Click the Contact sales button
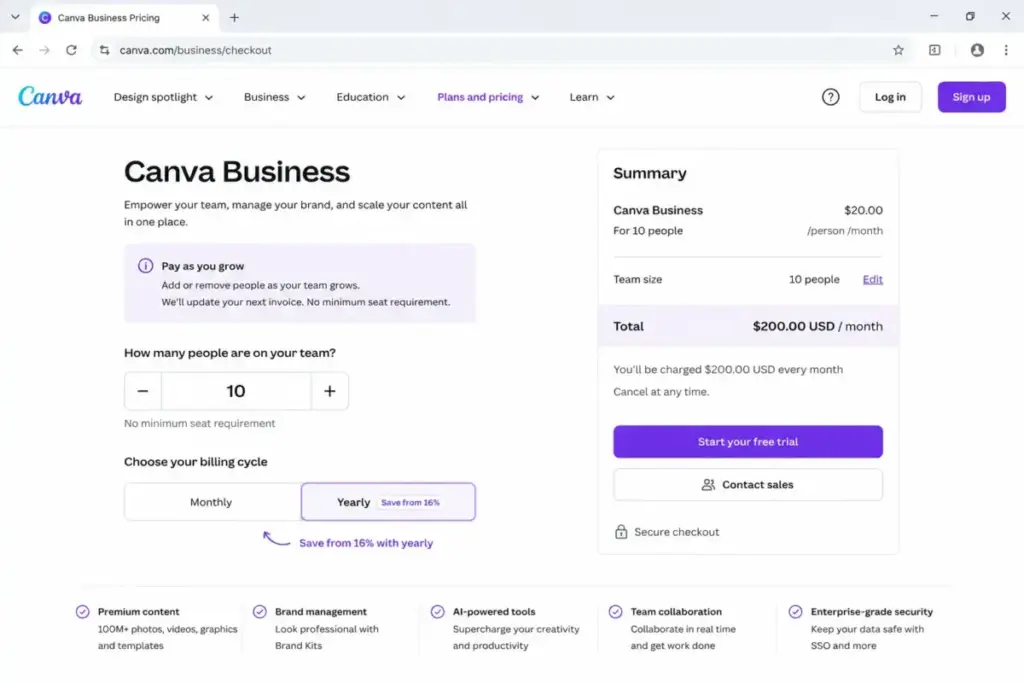Image resolution: width=1024 pixels, height=683 pixels. click(748, 484)
